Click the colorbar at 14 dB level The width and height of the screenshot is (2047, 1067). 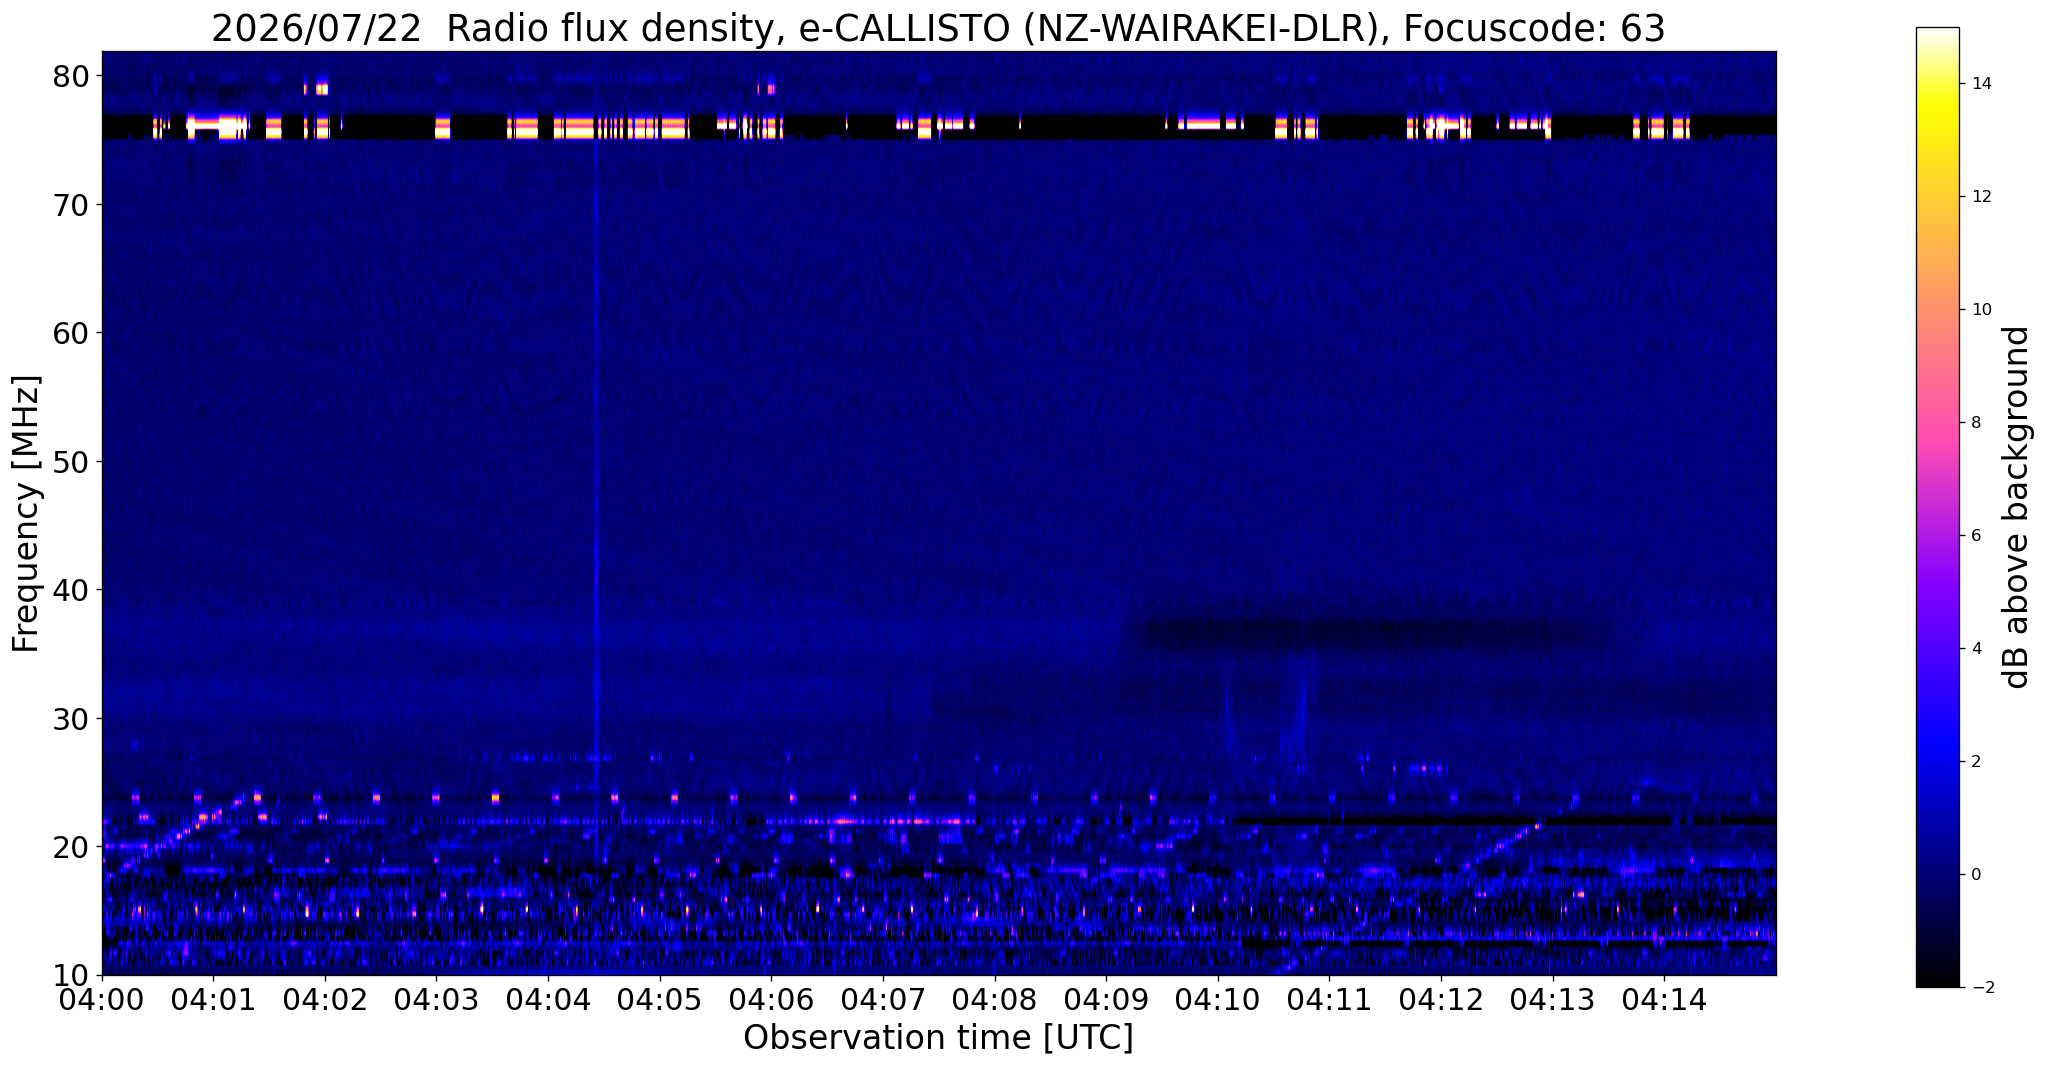(x=1937, y=84)
